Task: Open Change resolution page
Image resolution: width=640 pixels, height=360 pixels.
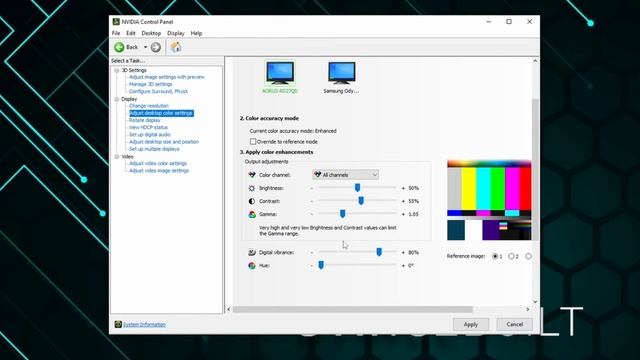Action: click(149, 106)
